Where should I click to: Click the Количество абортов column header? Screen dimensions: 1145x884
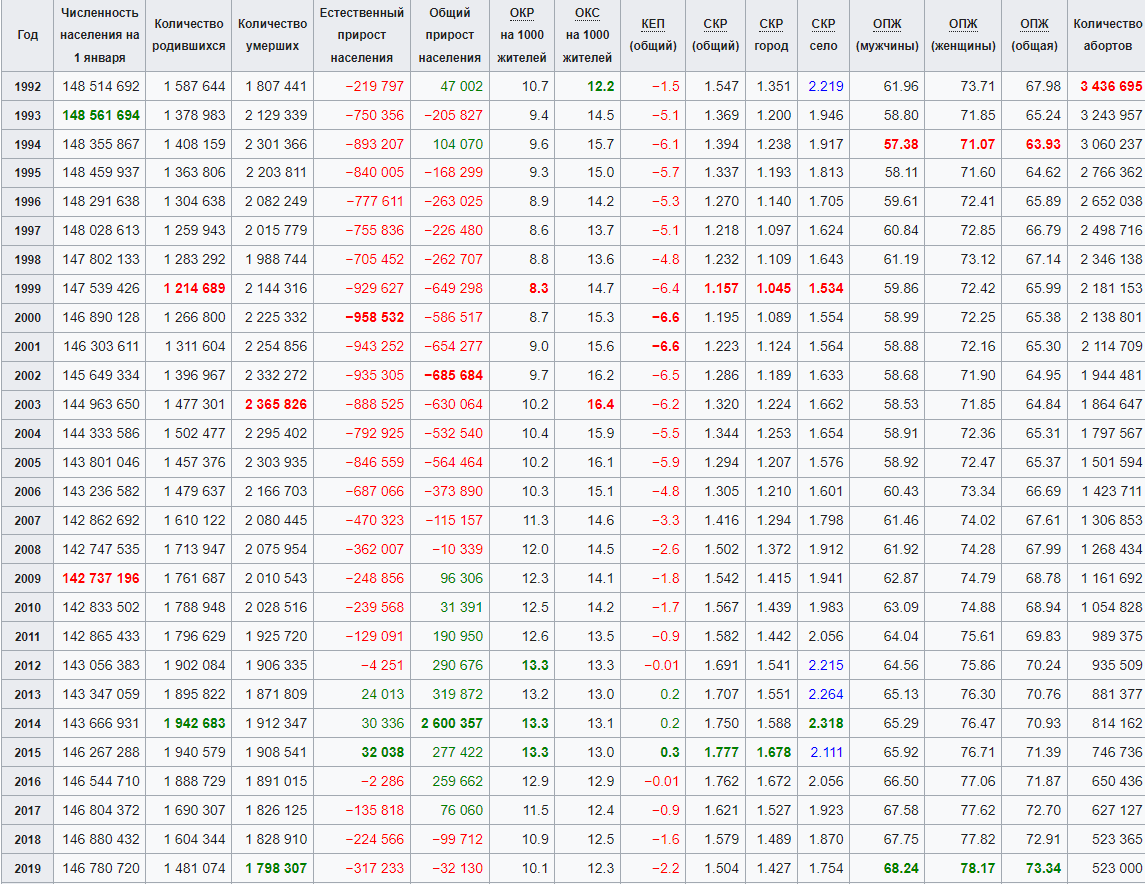[1106, 35]
